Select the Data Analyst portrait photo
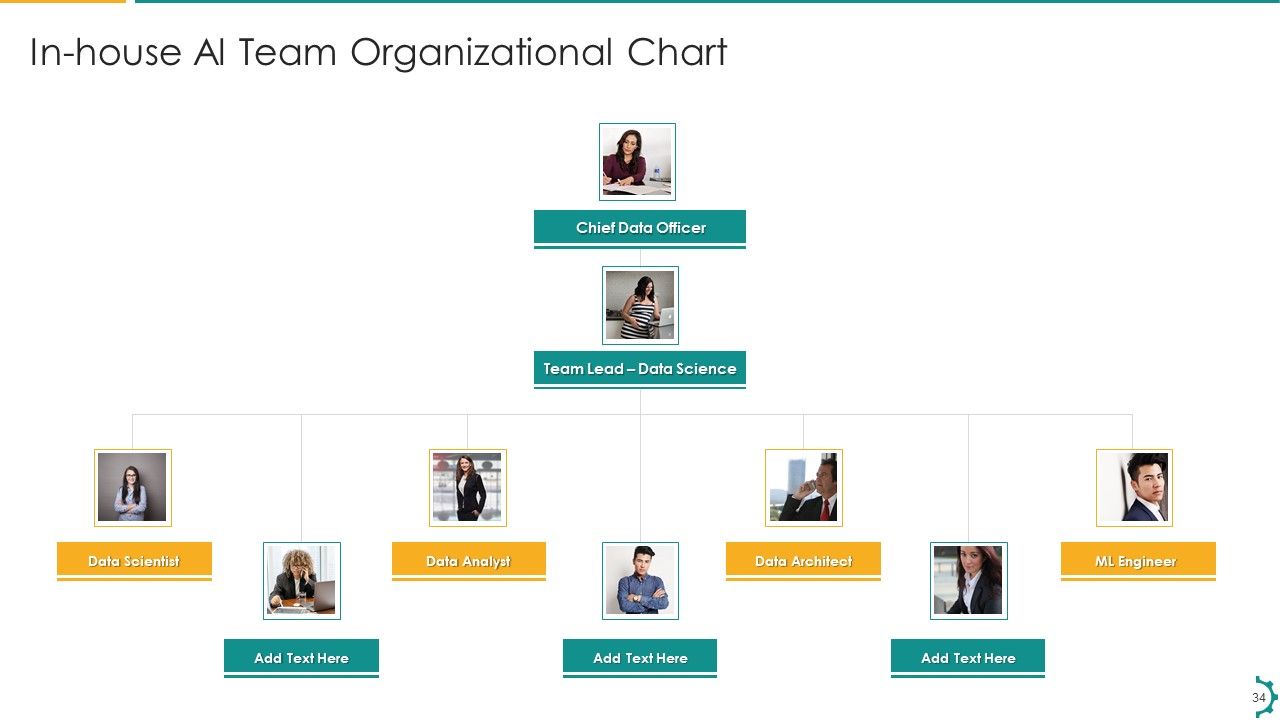The image size is (1280, 720). [468, 487]
